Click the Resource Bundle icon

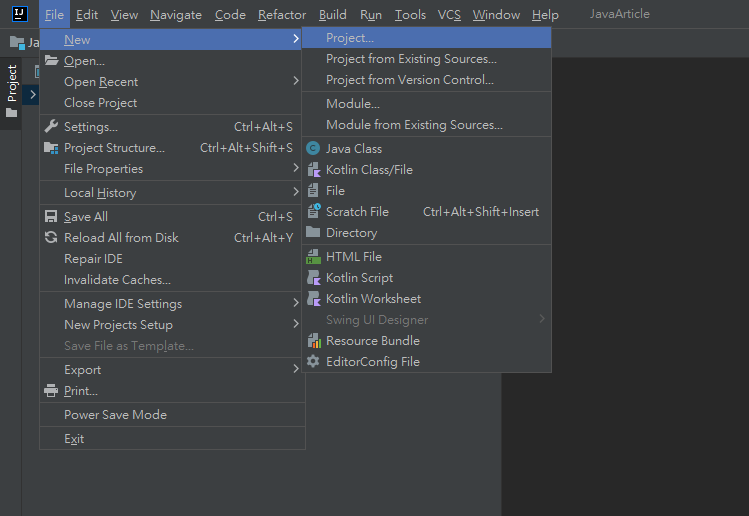pos(314,341)
